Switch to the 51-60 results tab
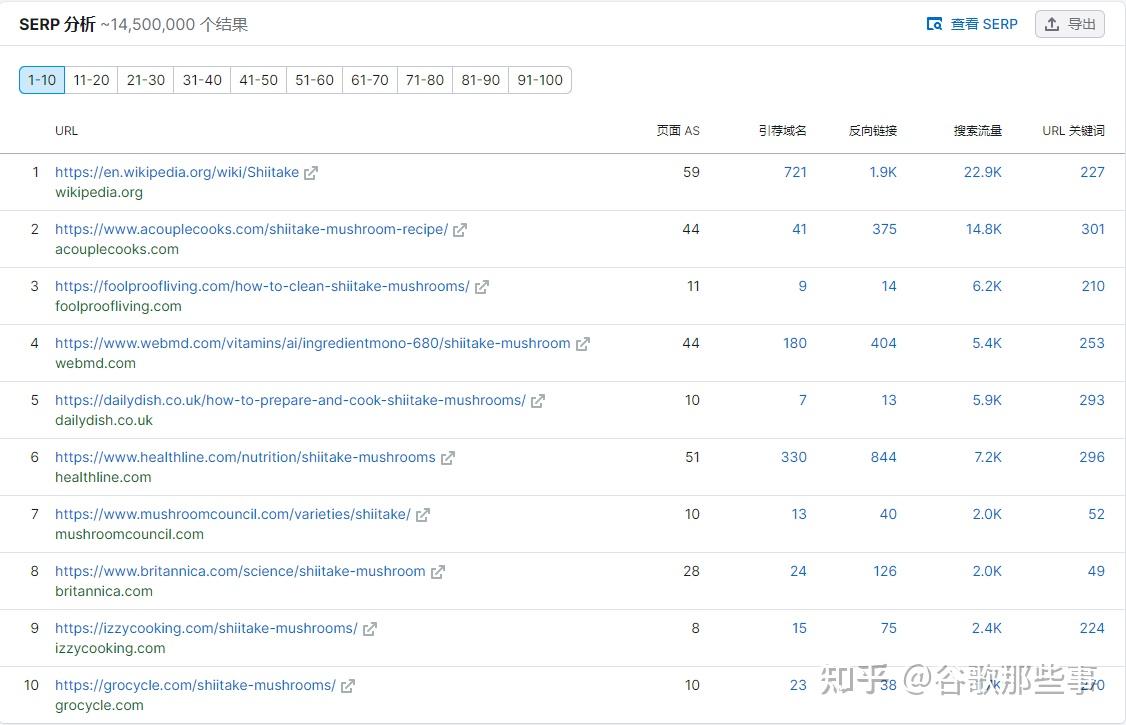This screenshot has height=725, width=1126. tap(315, 80)
